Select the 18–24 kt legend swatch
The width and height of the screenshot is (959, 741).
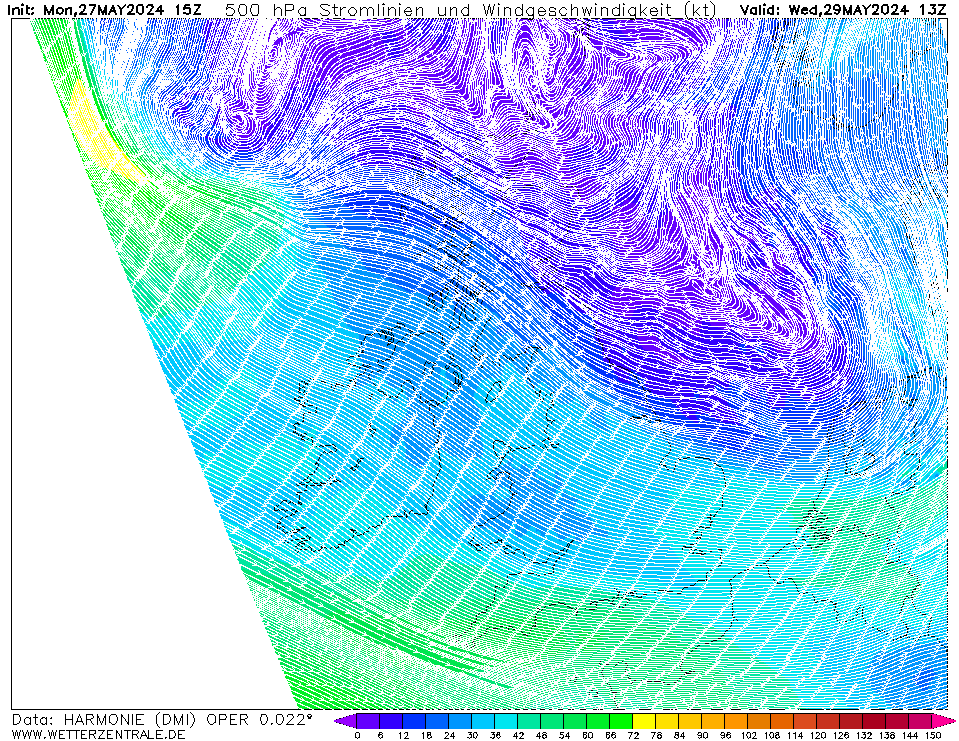coord(437,721)
